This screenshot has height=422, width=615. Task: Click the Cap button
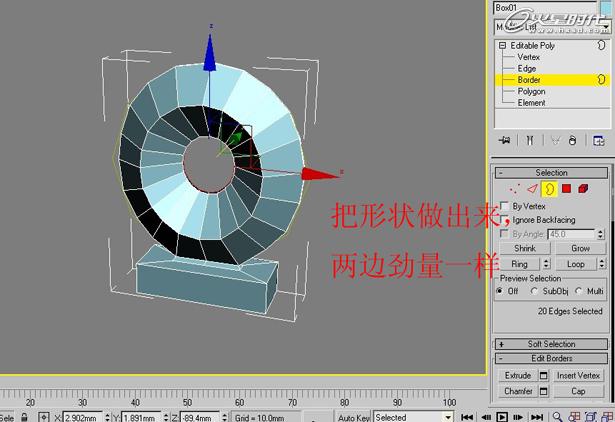[580, 391]
